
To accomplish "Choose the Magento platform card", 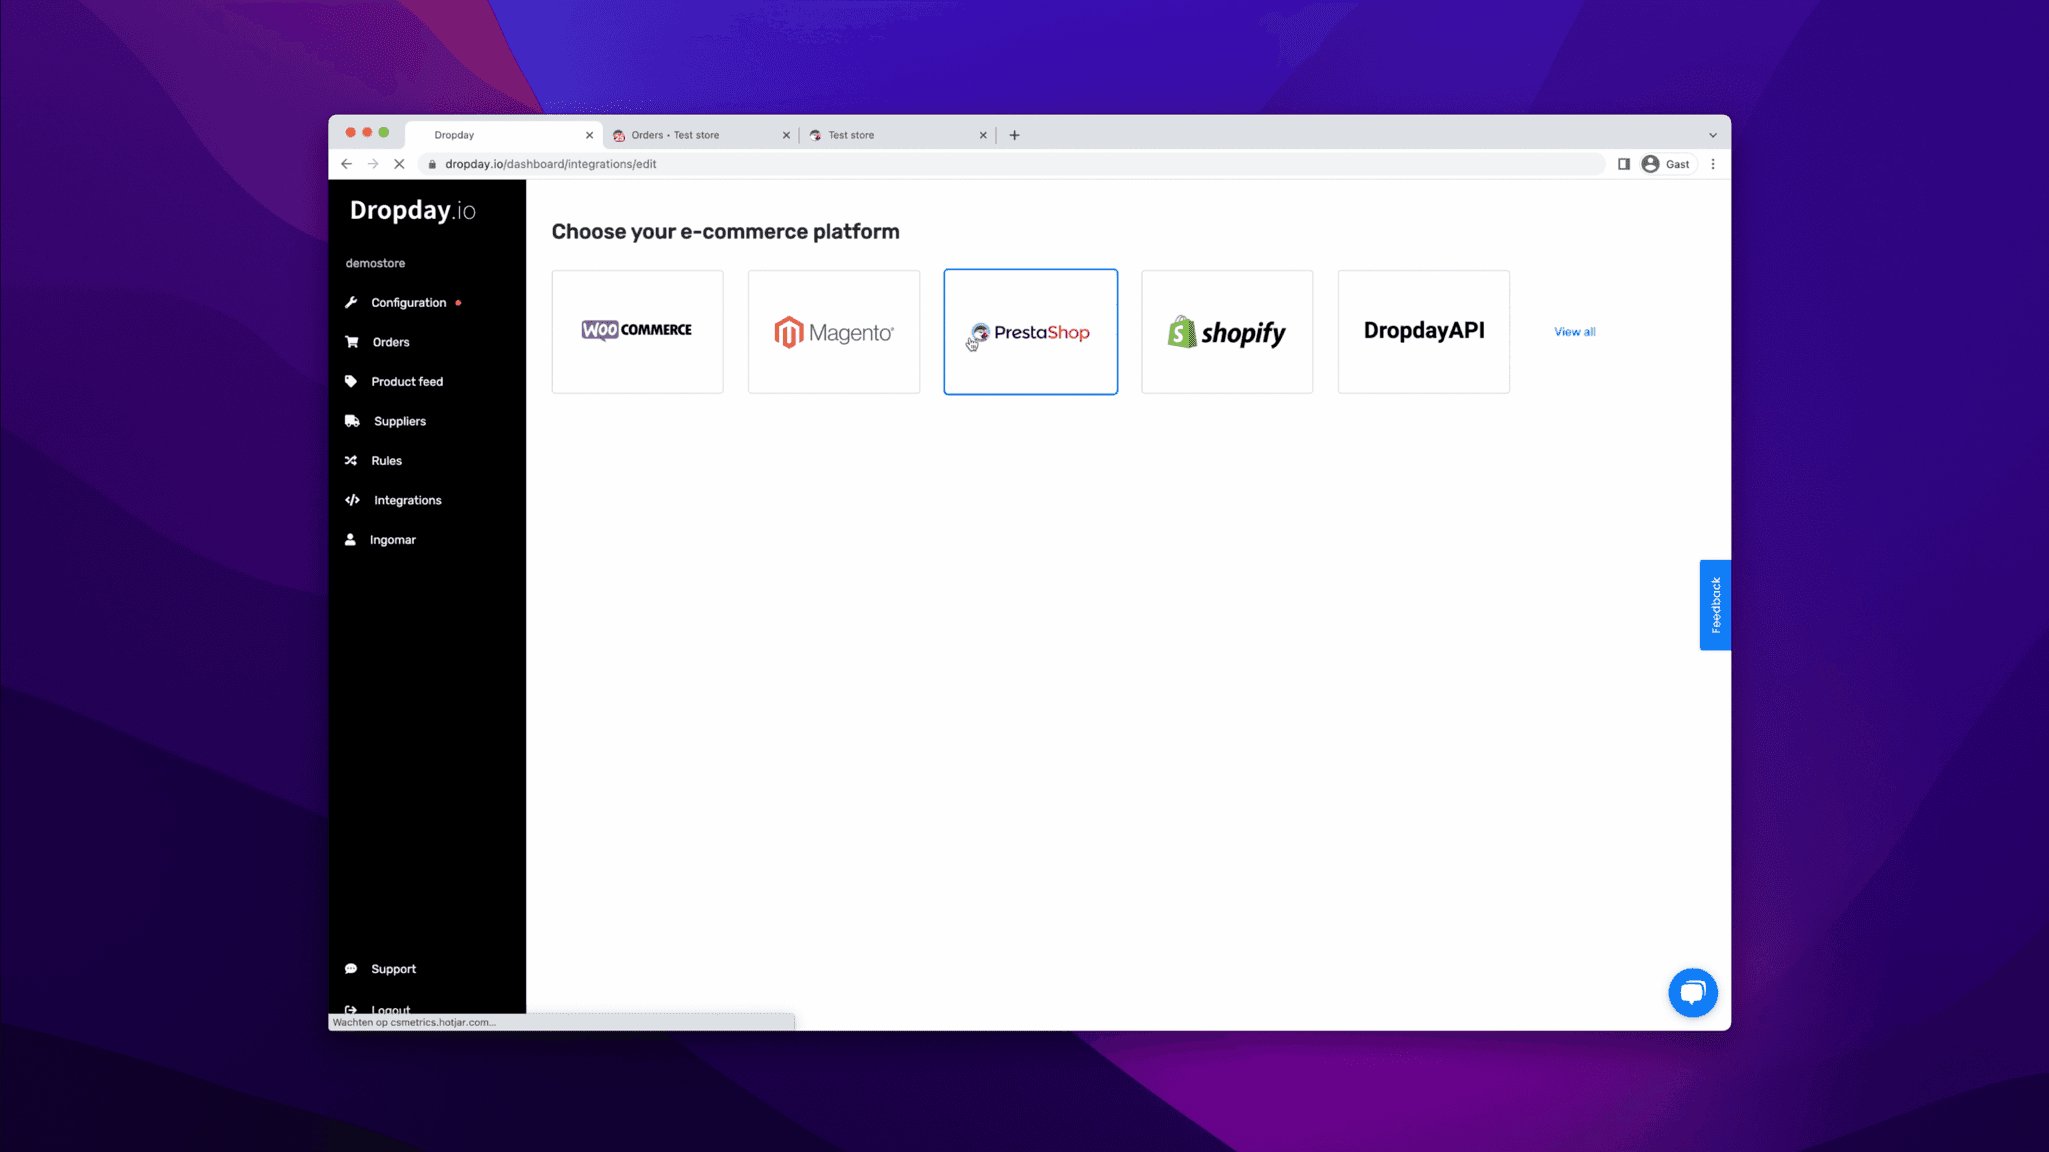I will coord(834,331).
